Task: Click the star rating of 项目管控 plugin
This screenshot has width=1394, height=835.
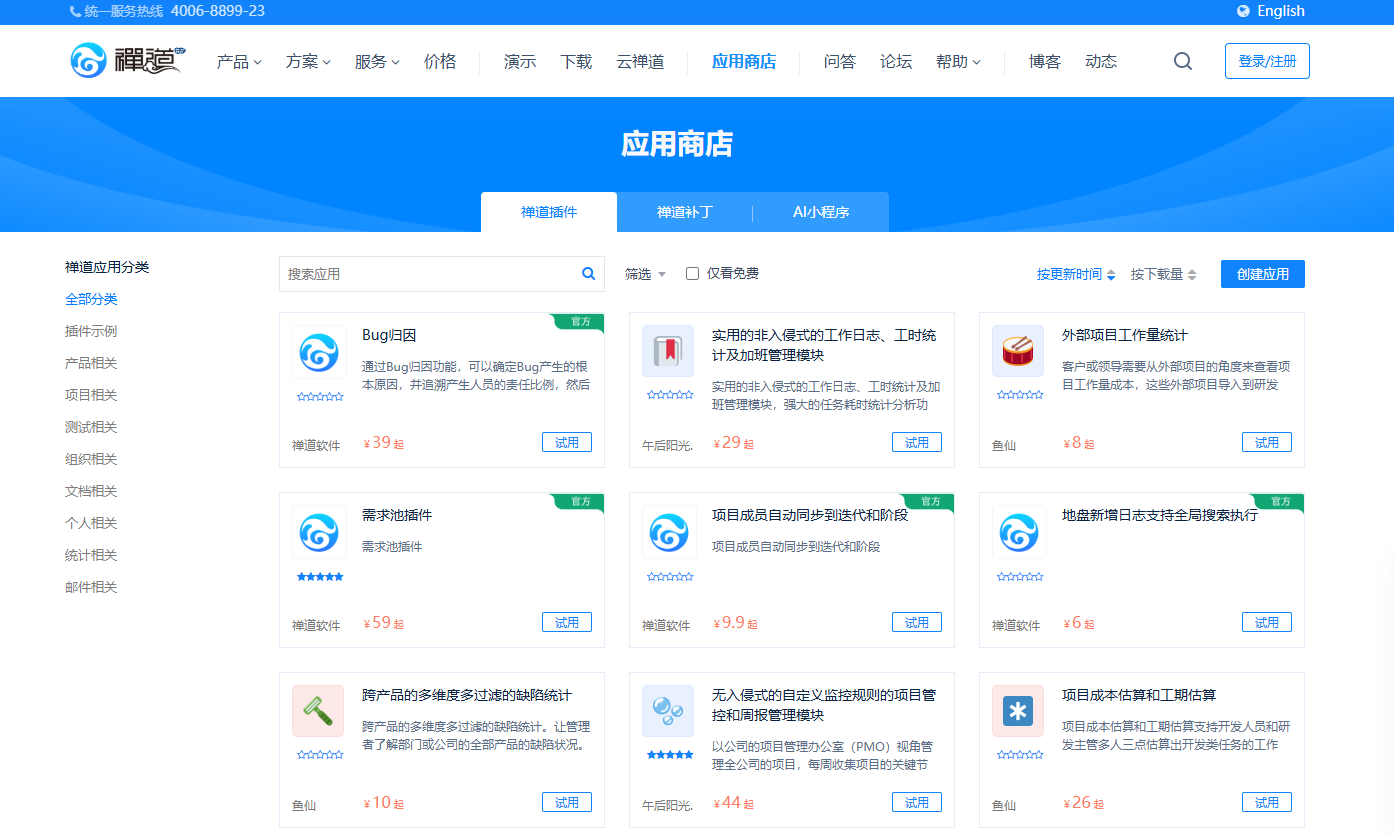Action: pos(670,755)
